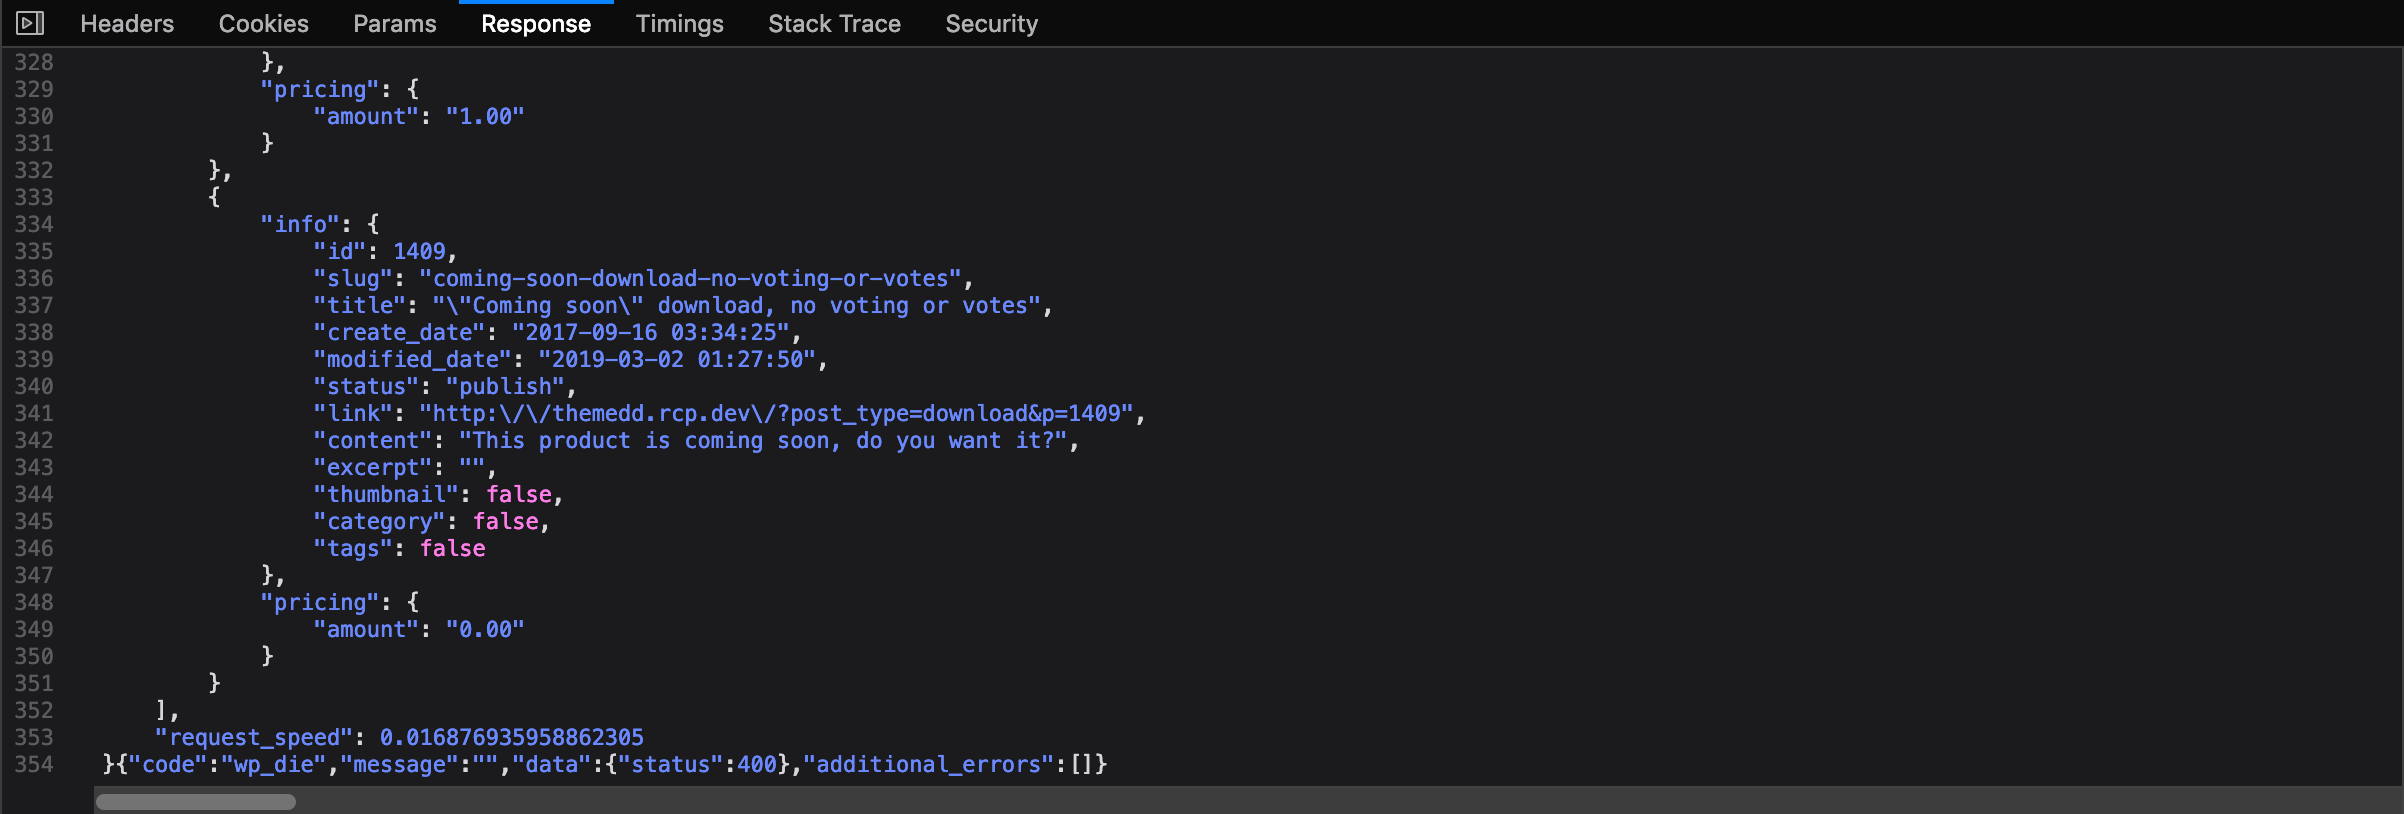Select modified_date value "2019-03-02 01:27:50"
Viewport: 2404px width, 814px height.
(x=677, y=359)
